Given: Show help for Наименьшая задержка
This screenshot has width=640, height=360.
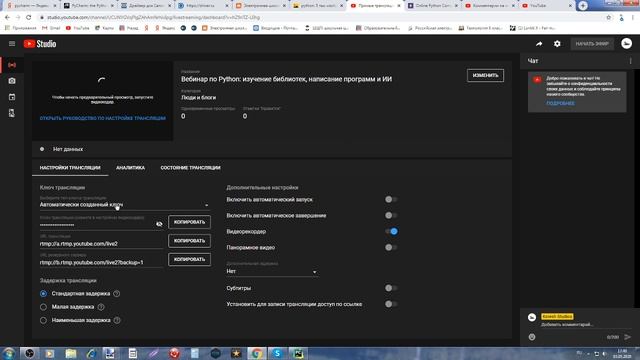Looking at the screenshot, I should point(117,320).
